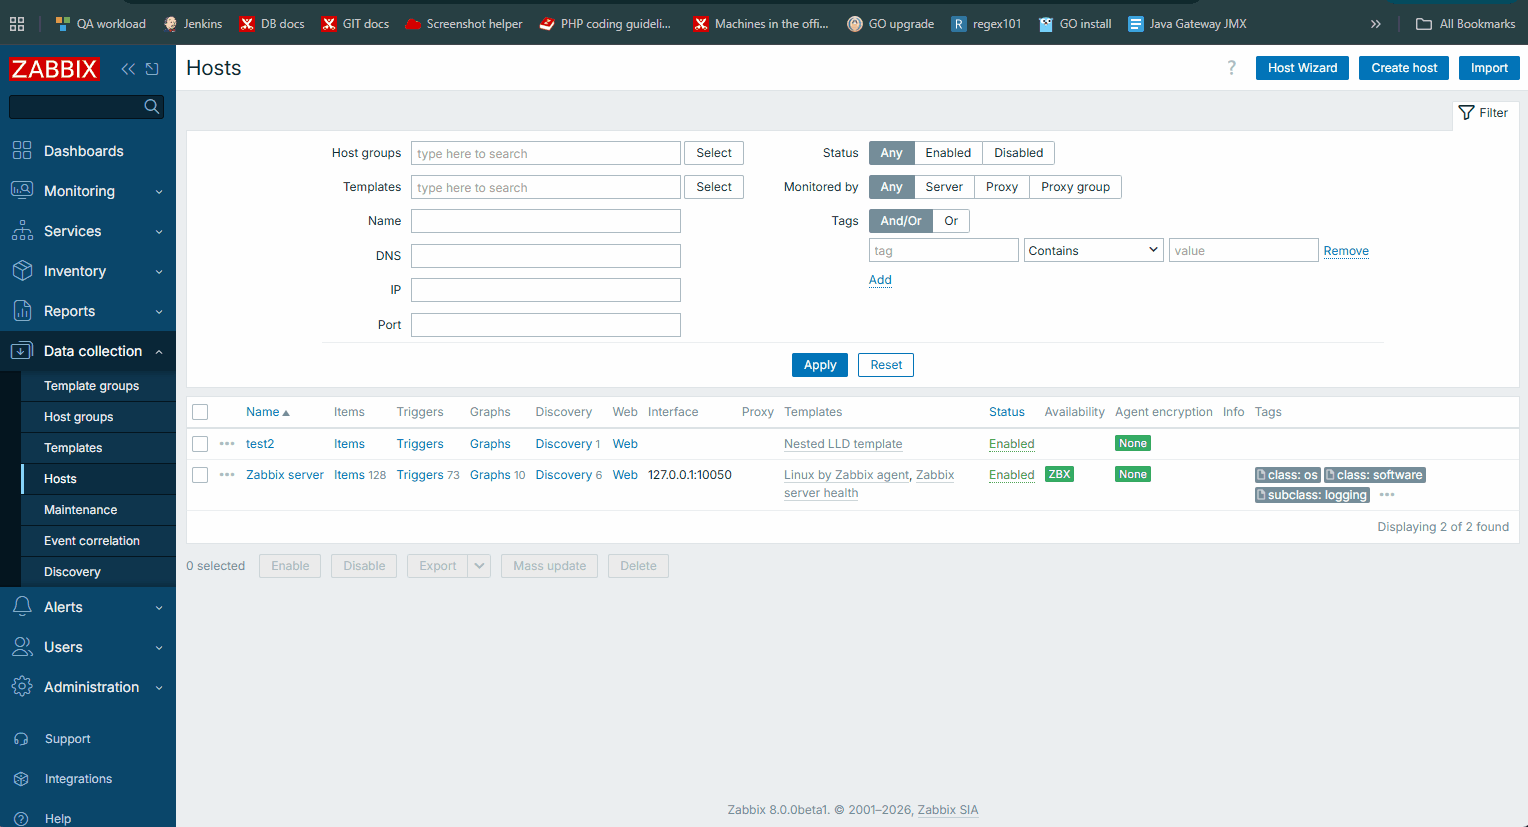1528x827 pixels.
Task: Go to Maintenance in the sidebar
Action: click(x=80, y=510)
